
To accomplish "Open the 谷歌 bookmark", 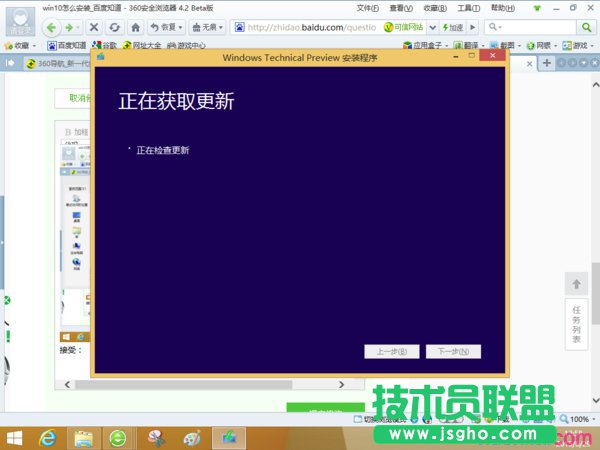I will pos(104,46).
